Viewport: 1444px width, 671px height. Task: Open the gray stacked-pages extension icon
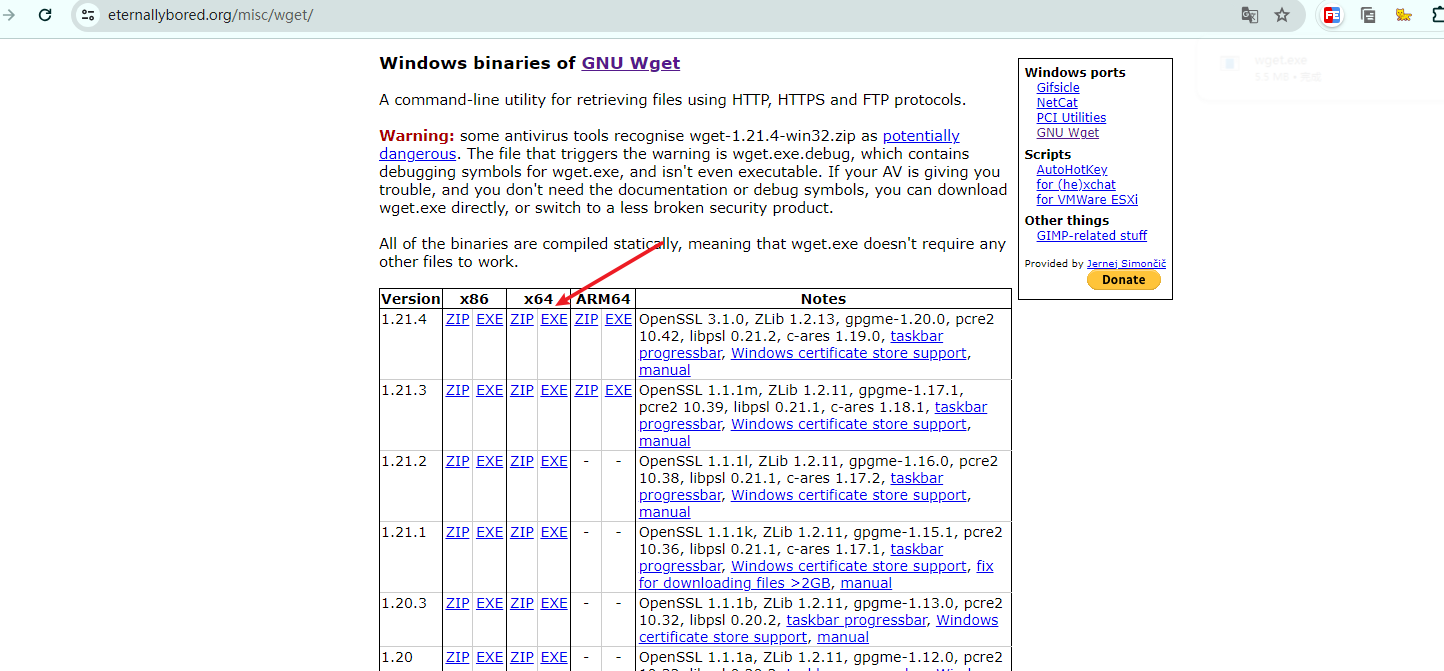point(1368,15)
